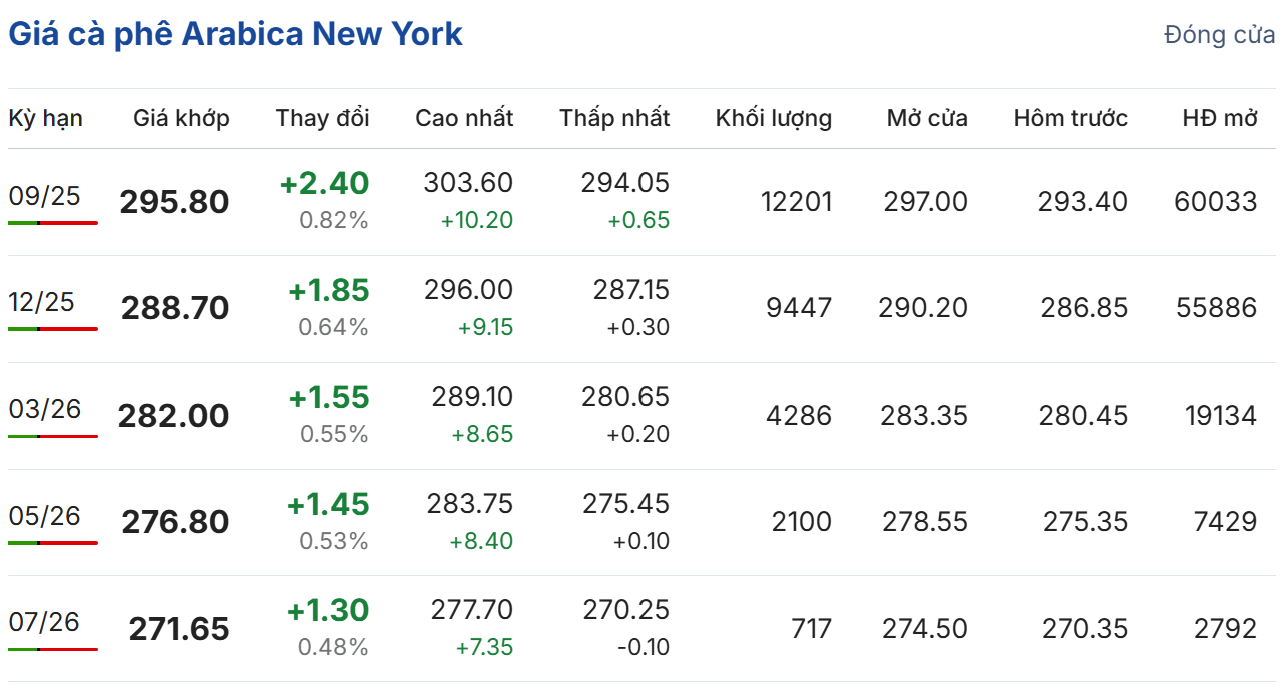Click the 'Hôm trước' column header
This screenshot has height=686, width=1280.
coord(1070,118)
